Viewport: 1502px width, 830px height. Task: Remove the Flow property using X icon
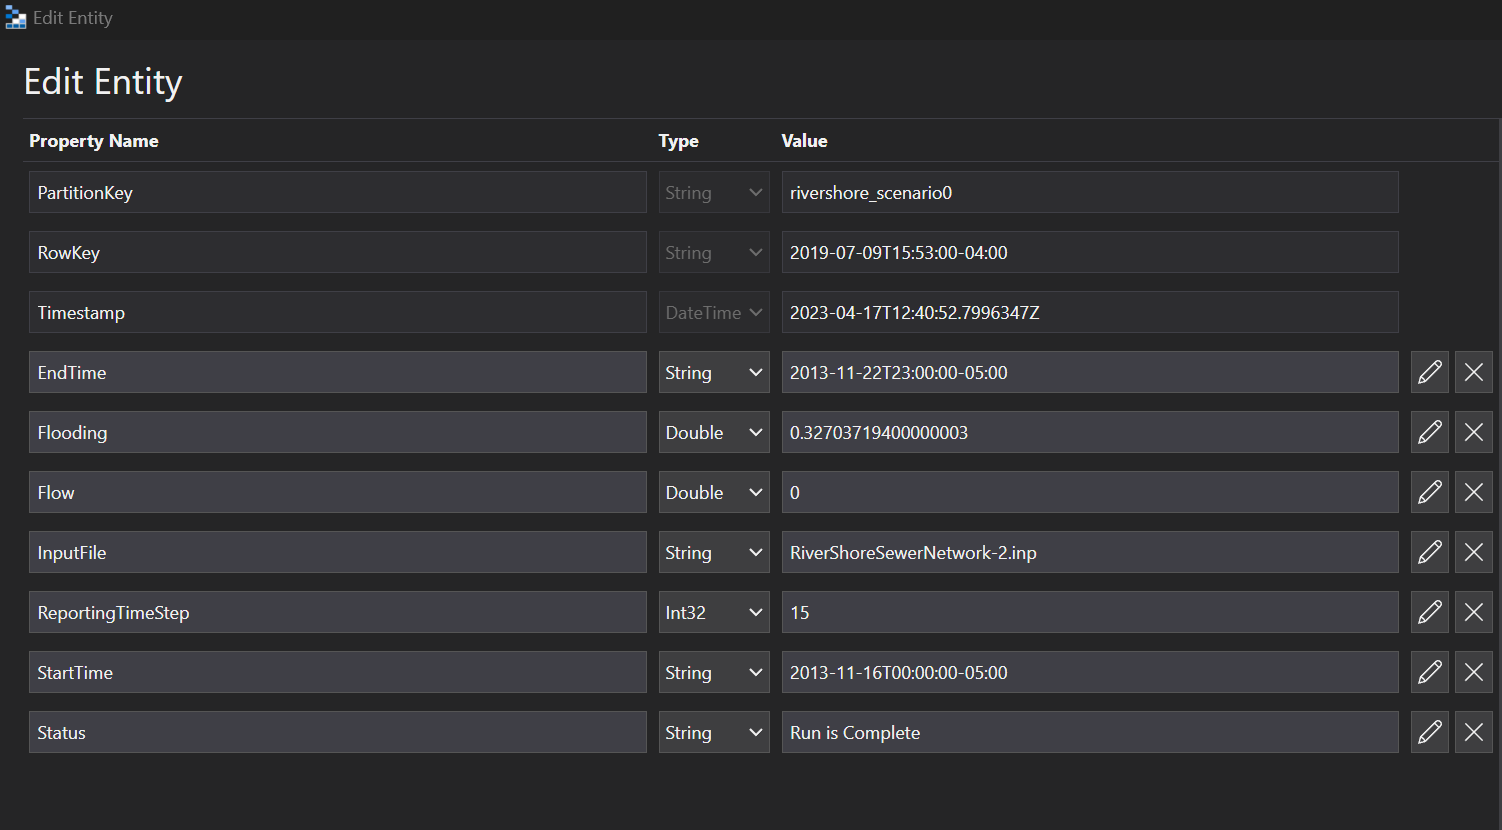(1474, 492)
